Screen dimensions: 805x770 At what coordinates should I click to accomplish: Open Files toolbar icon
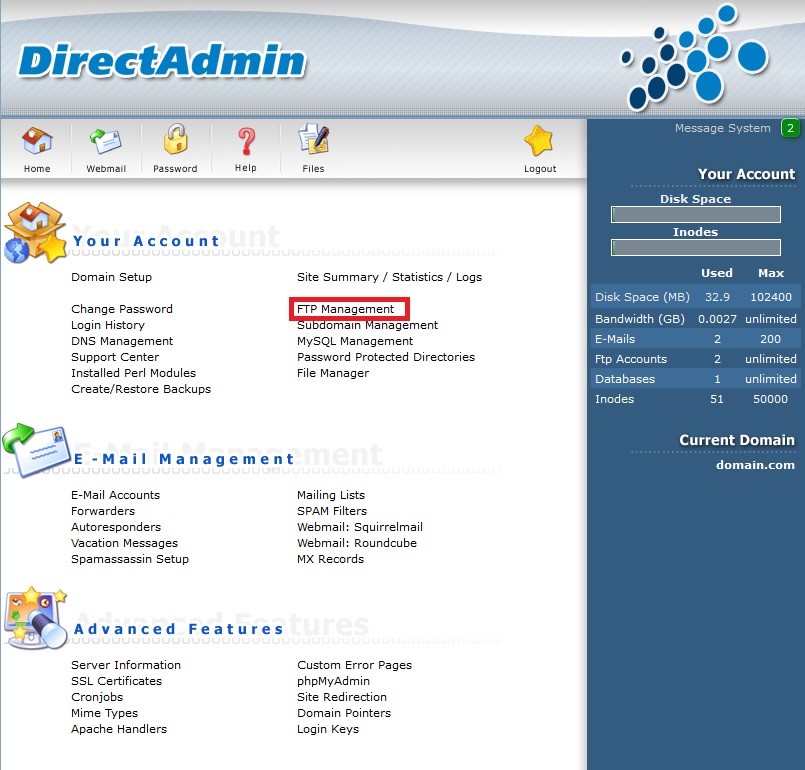click(313, 139)
